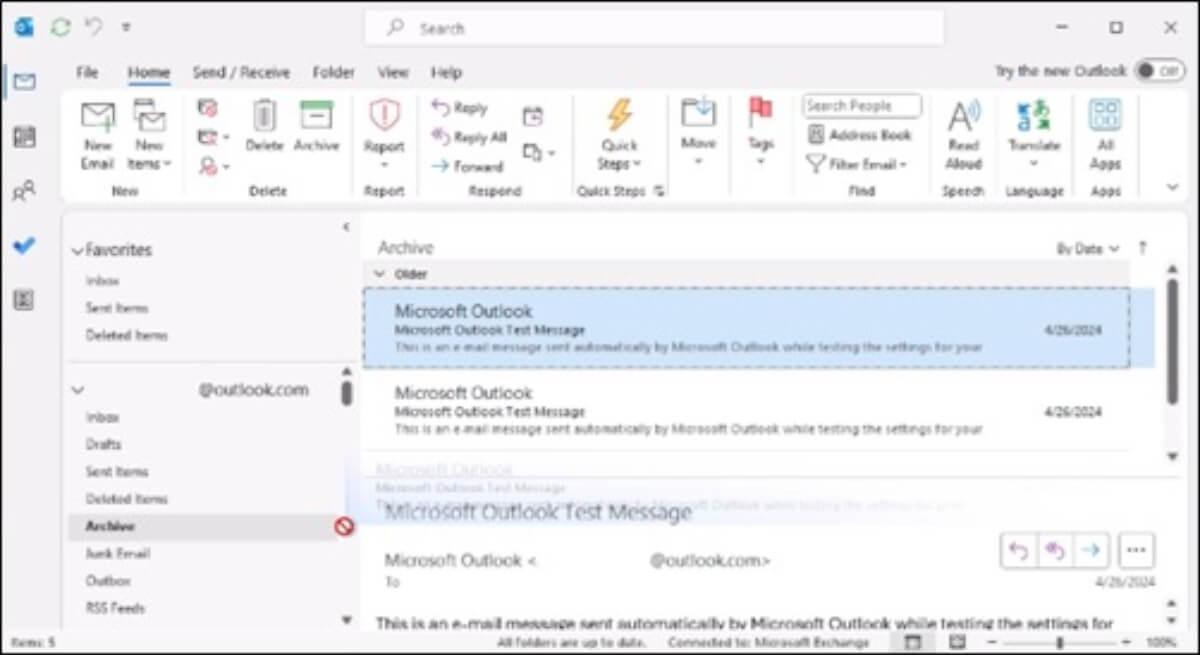Open the Customize Quick Access Toolbar dropdown

pos(126,27)
